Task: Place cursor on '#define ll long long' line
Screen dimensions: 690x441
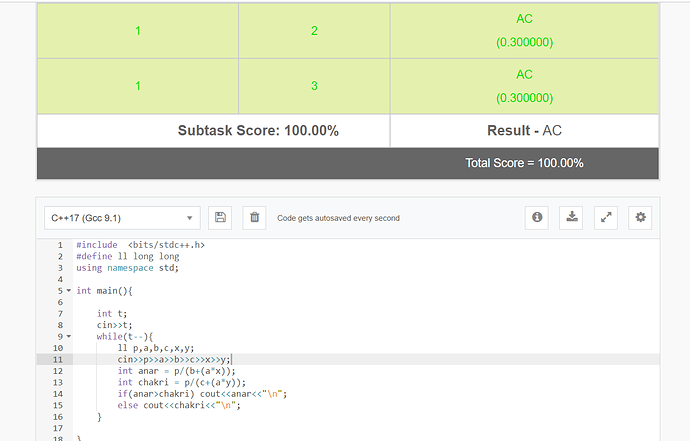Action: 128,256
